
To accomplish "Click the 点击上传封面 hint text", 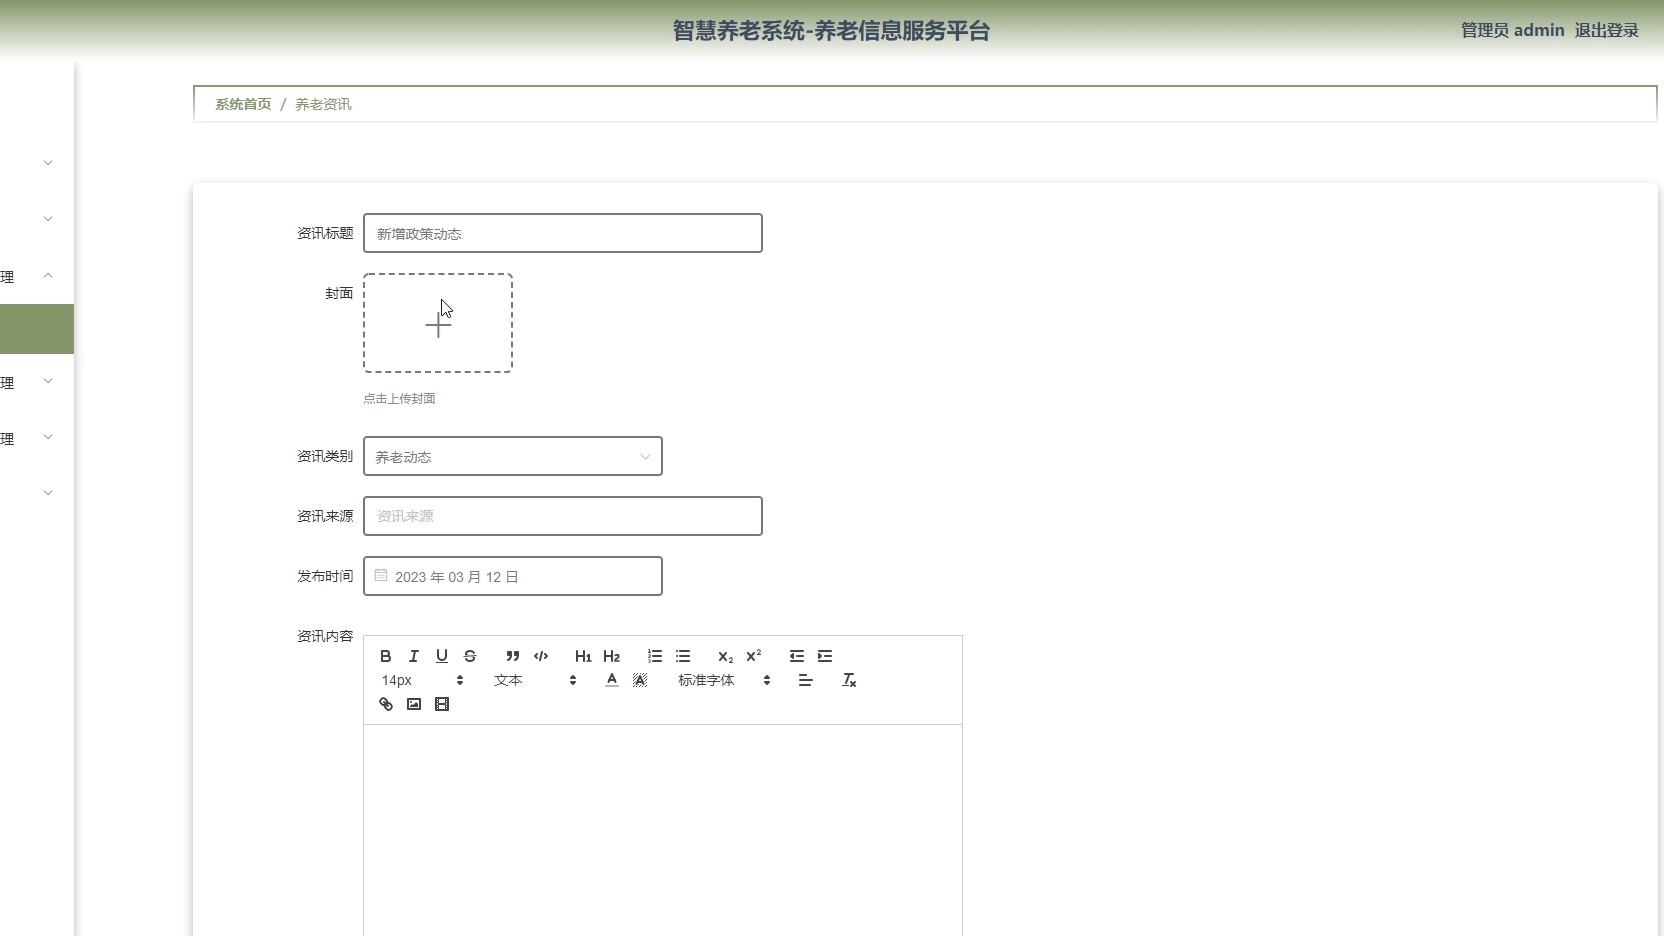I will (x=399, y=398).
